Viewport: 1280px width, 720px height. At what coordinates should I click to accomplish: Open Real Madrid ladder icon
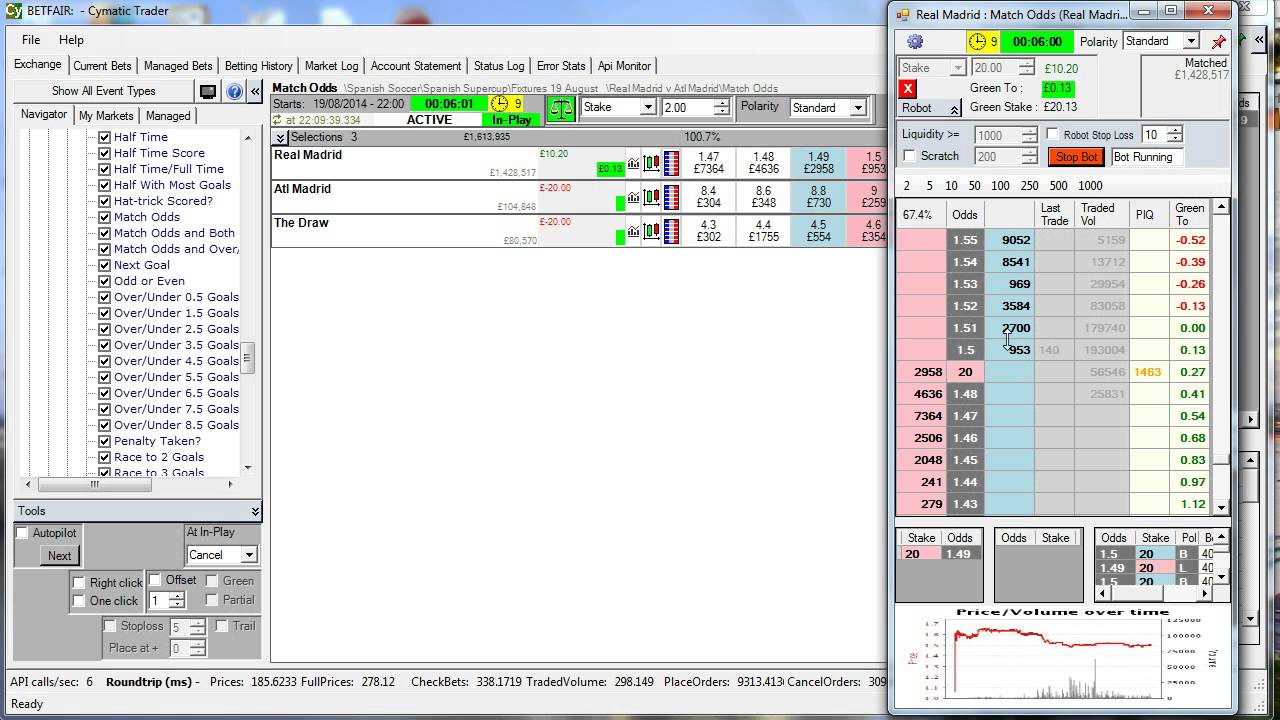click(x=671, y=163)
